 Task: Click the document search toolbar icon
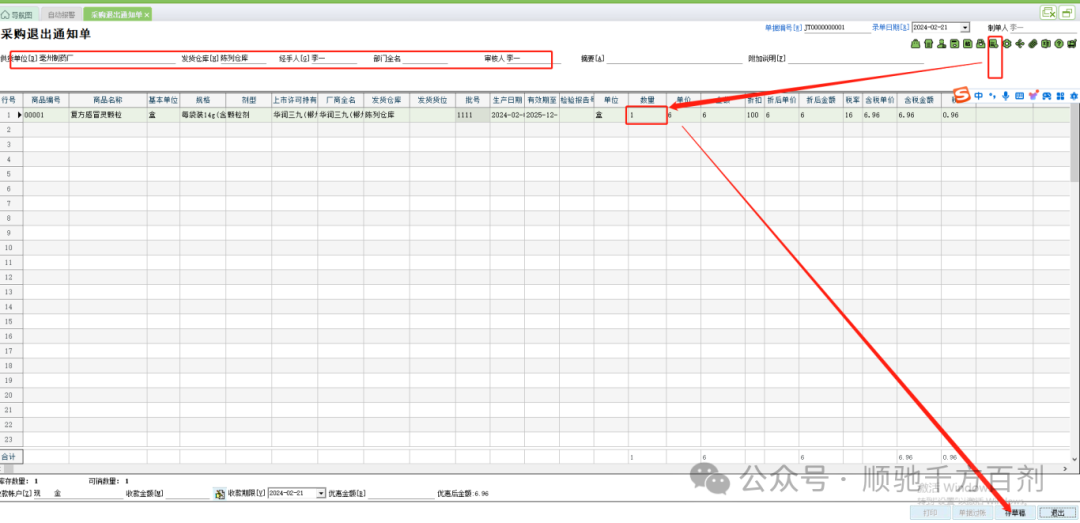pyautogui.click(x=993, y=44)
